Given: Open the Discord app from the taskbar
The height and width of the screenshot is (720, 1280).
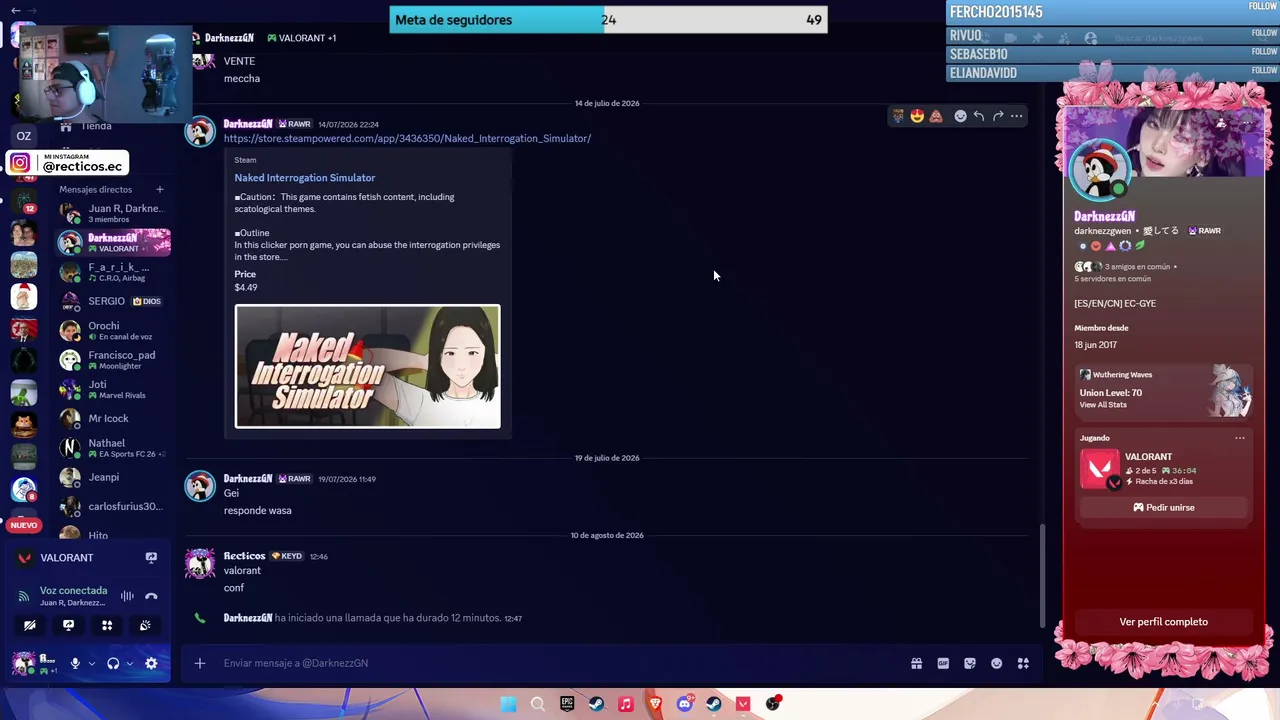Looking at the screenshot, I should pyautogui.click(x=684, y=704).
